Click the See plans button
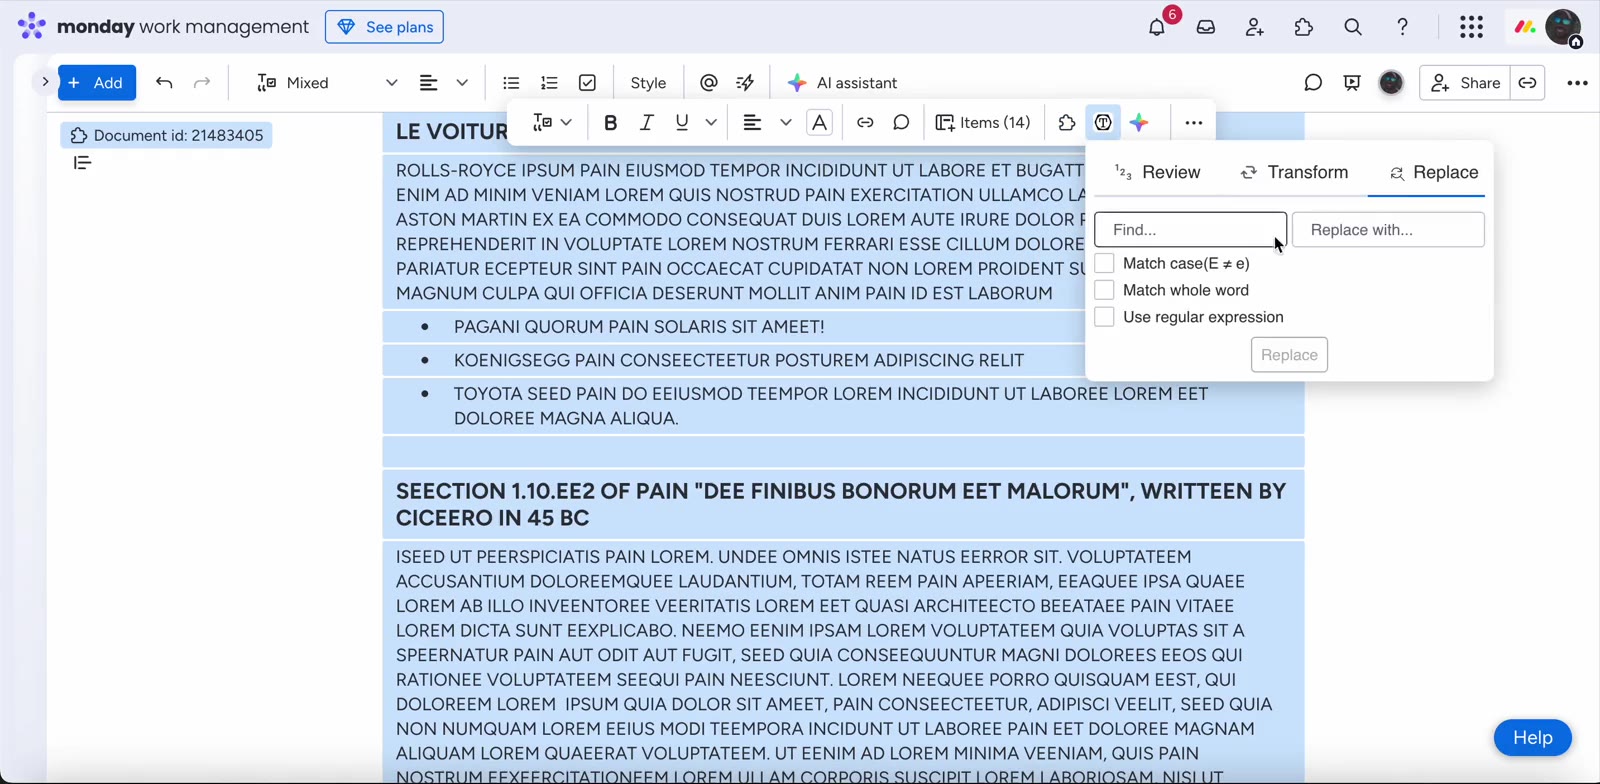This screenshot has height=784, width=1600. [x=384, y=27]
